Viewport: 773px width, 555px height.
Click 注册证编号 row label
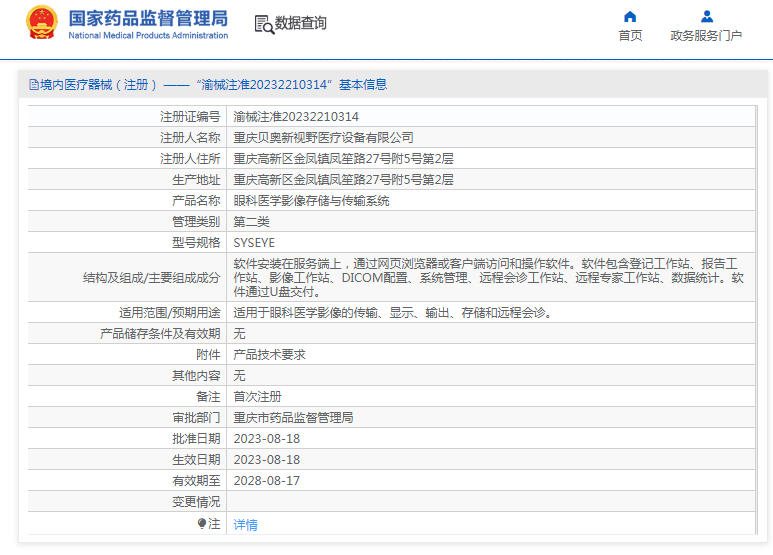[x=190, y=117]
